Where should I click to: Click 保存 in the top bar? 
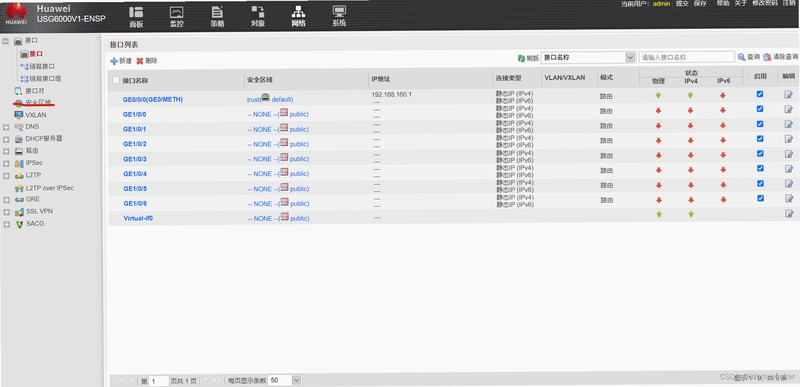(x=699, y=3)
